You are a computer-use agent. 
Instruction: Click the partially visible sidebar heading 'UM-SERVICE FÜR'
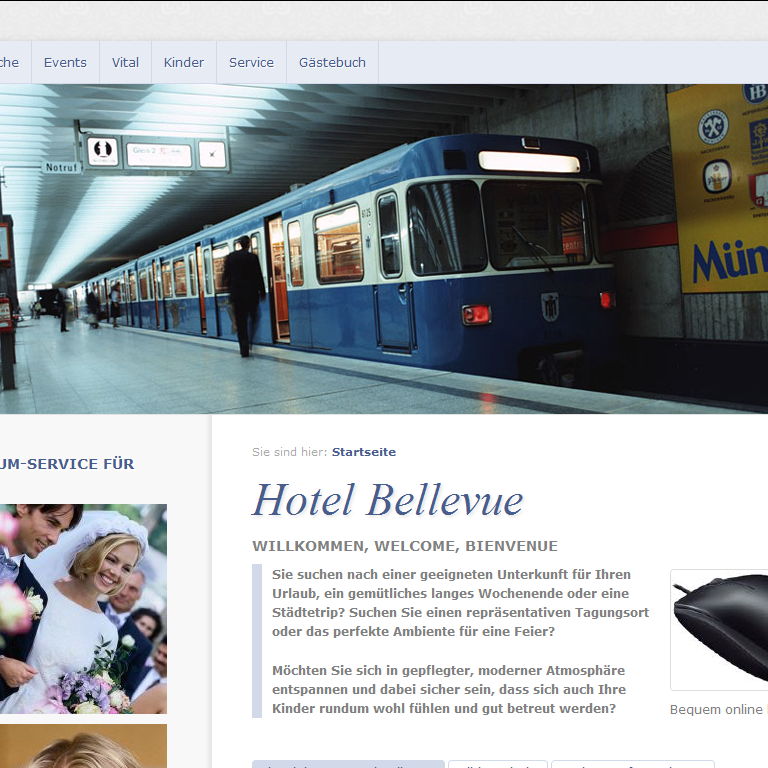pos(67,464)
